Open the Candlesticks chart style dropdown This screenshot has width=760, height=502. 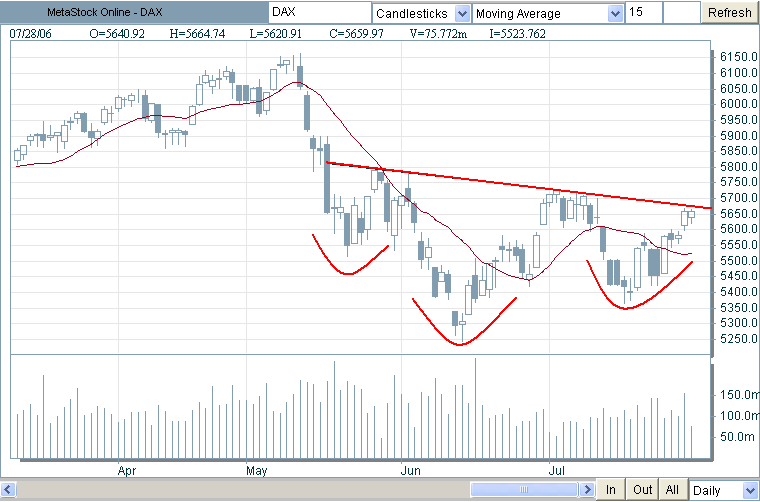point(462,13)
